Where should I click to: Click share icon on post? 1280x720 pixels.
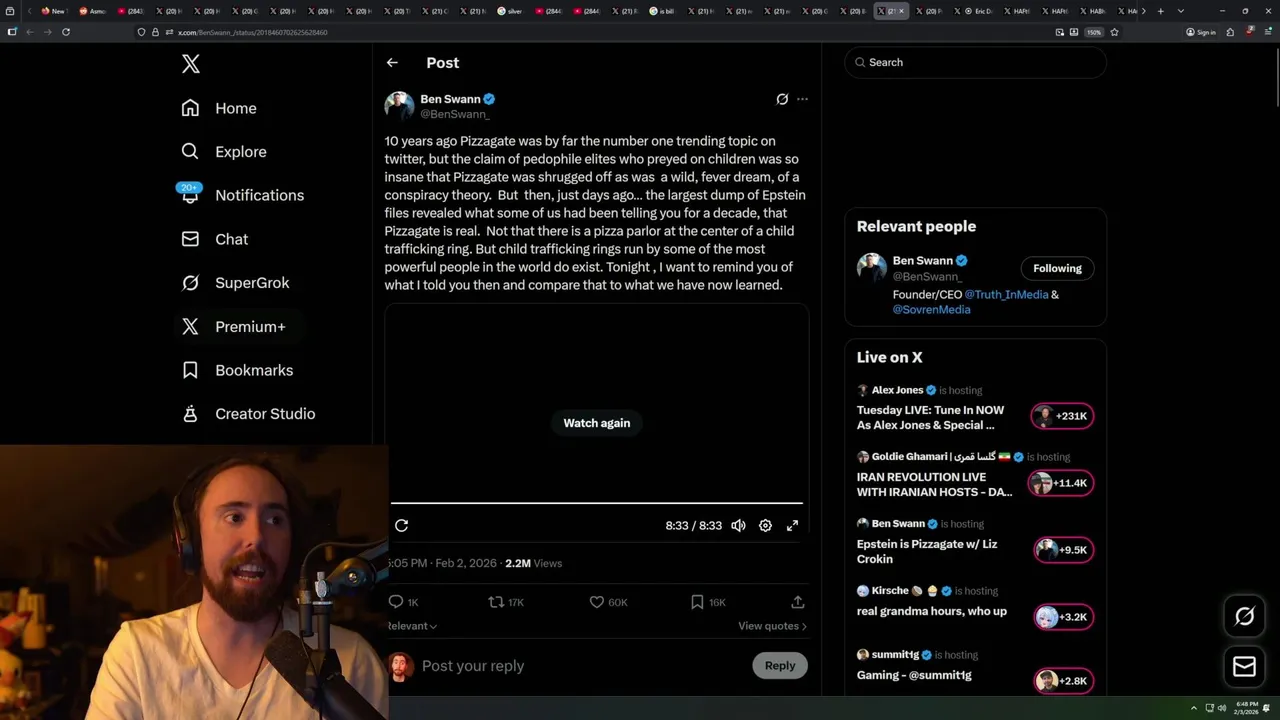click(797, 602)
